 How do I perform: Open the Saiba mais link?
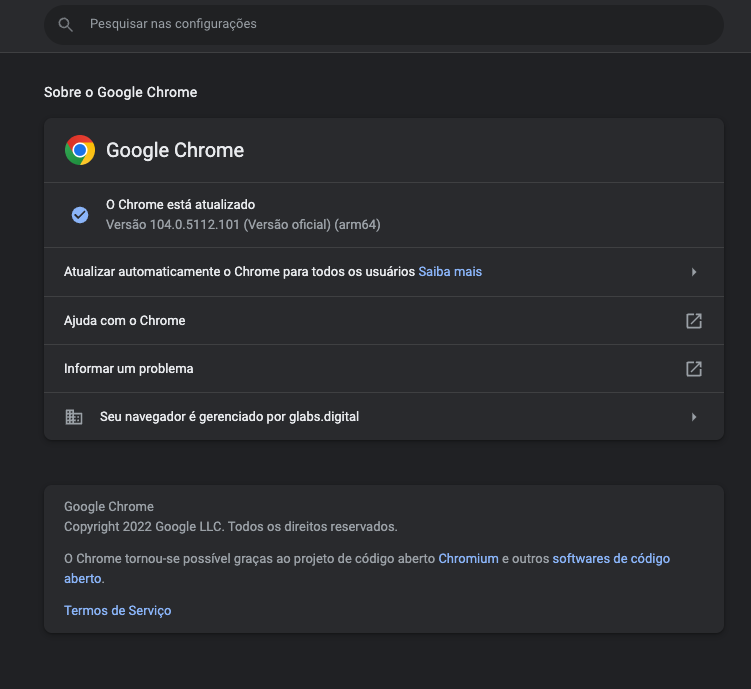pos(450,271)
